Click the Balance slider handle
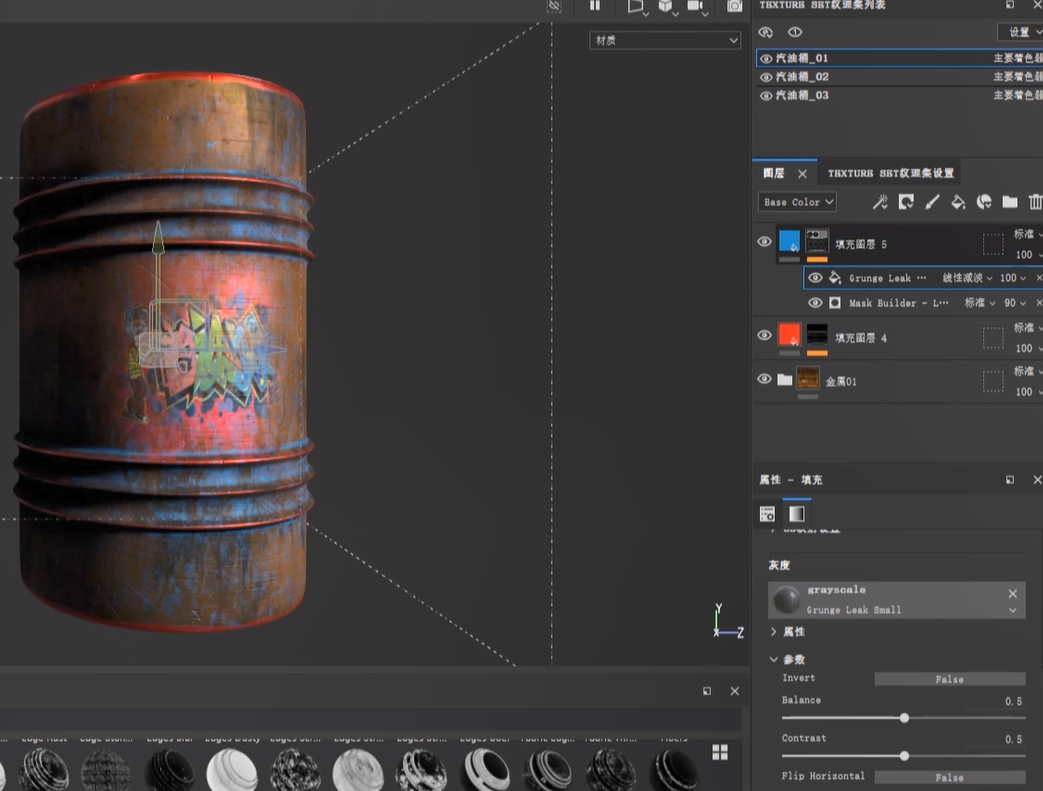Viewport: 1043px width, 791px height. (x=904, y=718)
